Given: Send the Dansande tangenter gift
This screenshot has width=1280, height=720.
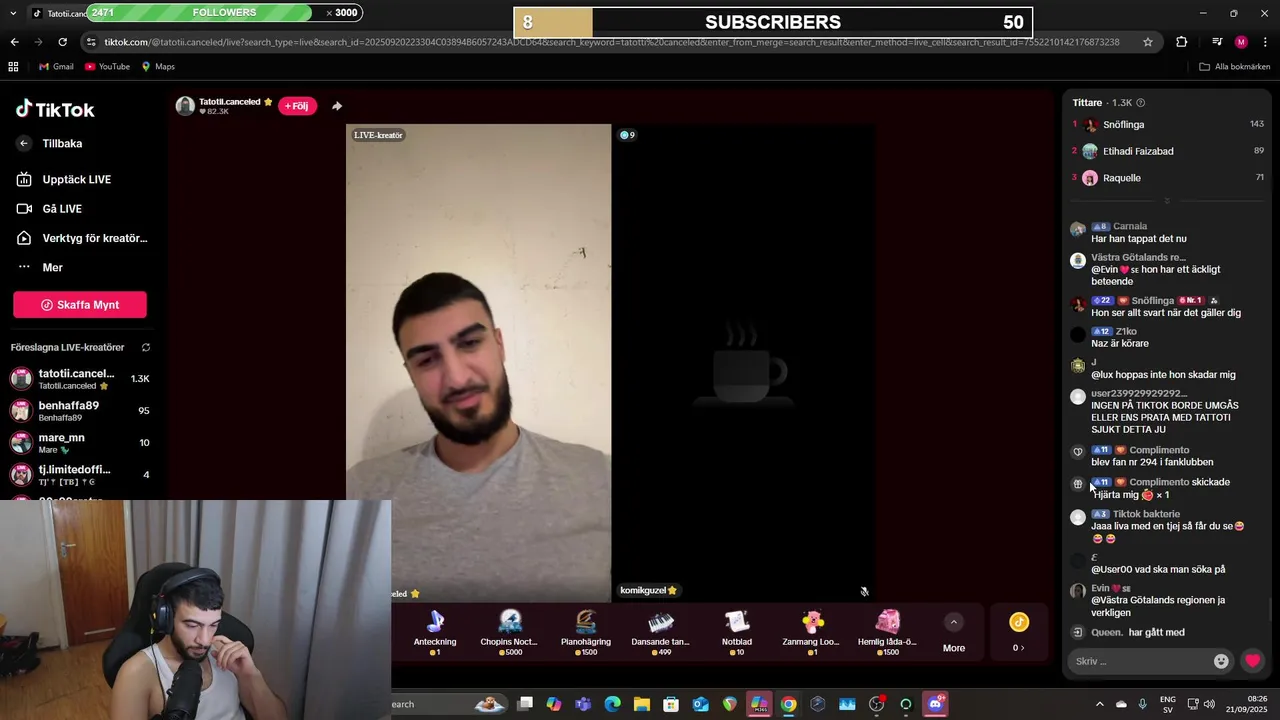Looking at the screenshot, I should (661, 632).
